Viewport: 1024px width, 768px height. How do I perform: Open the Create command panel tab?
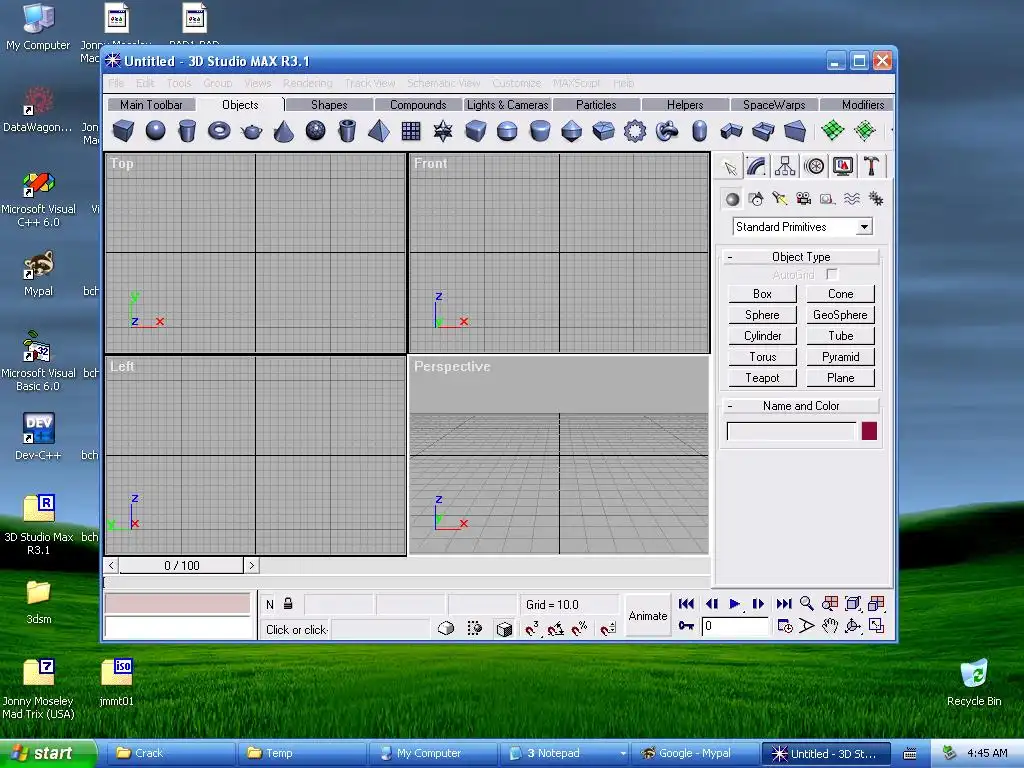click(730, 167)
